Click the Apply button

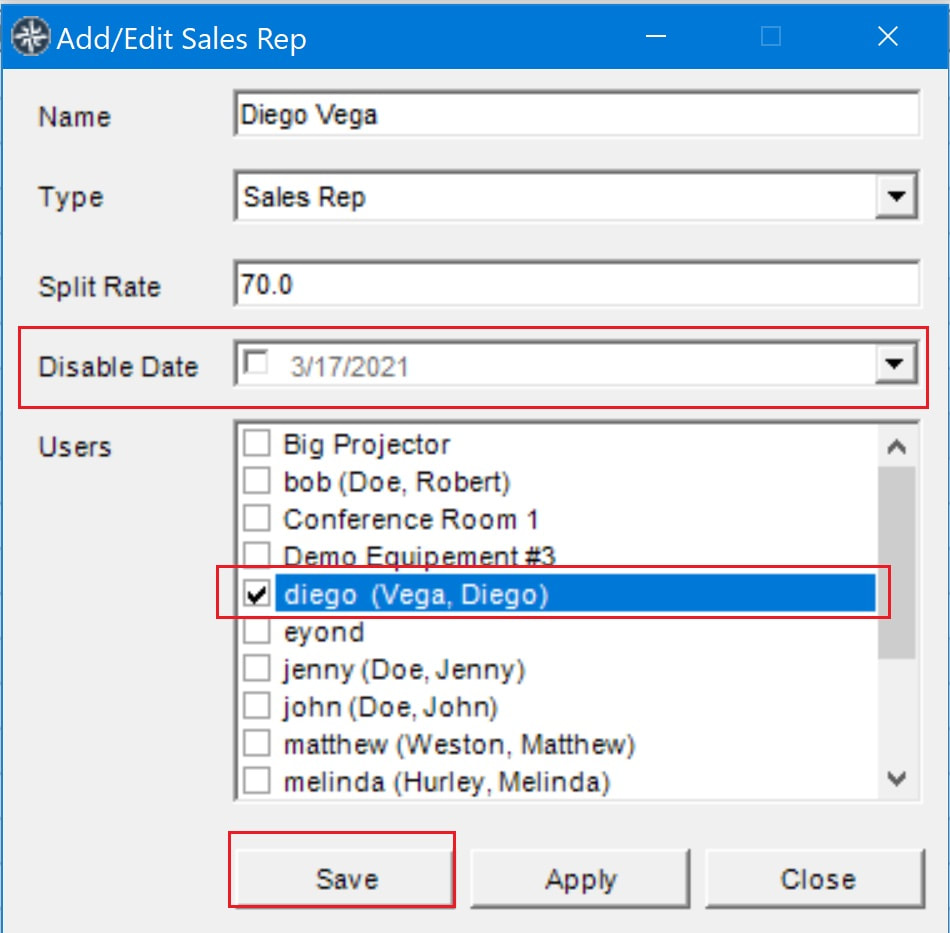coord(580,879)
